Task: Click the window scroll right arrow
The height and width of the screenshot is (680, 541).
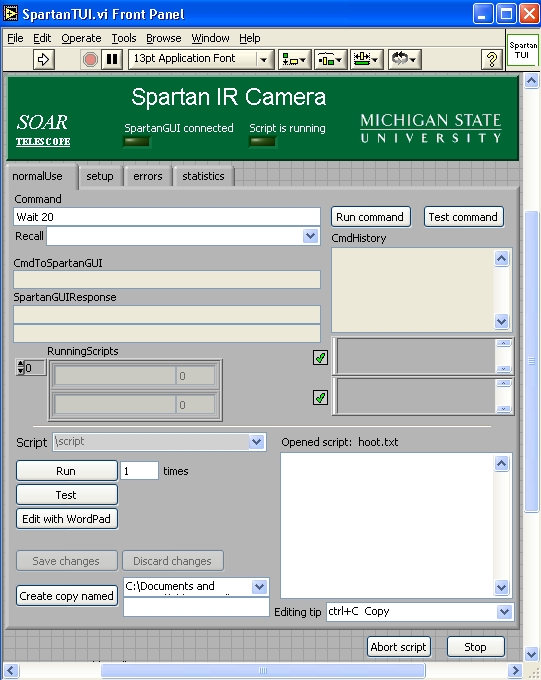Action: pos(515,670)
